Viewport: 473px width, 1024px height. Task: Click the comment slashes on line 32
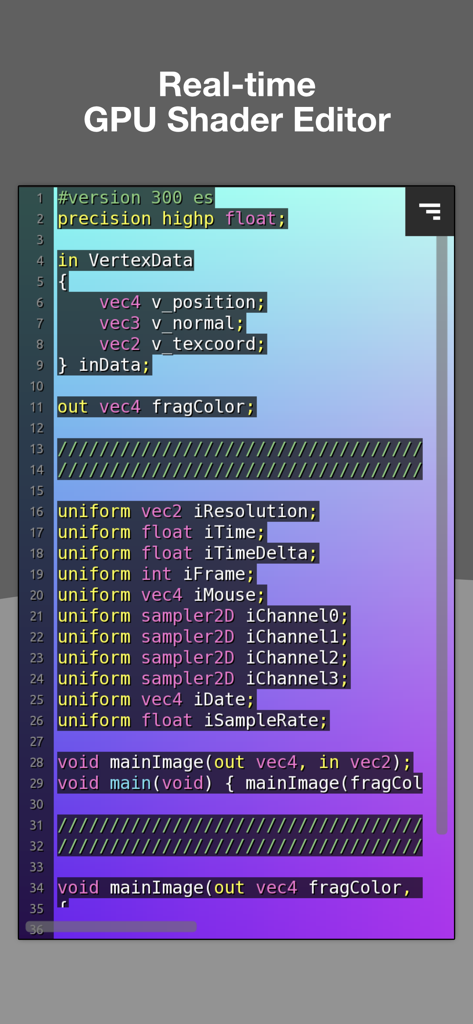240,846
